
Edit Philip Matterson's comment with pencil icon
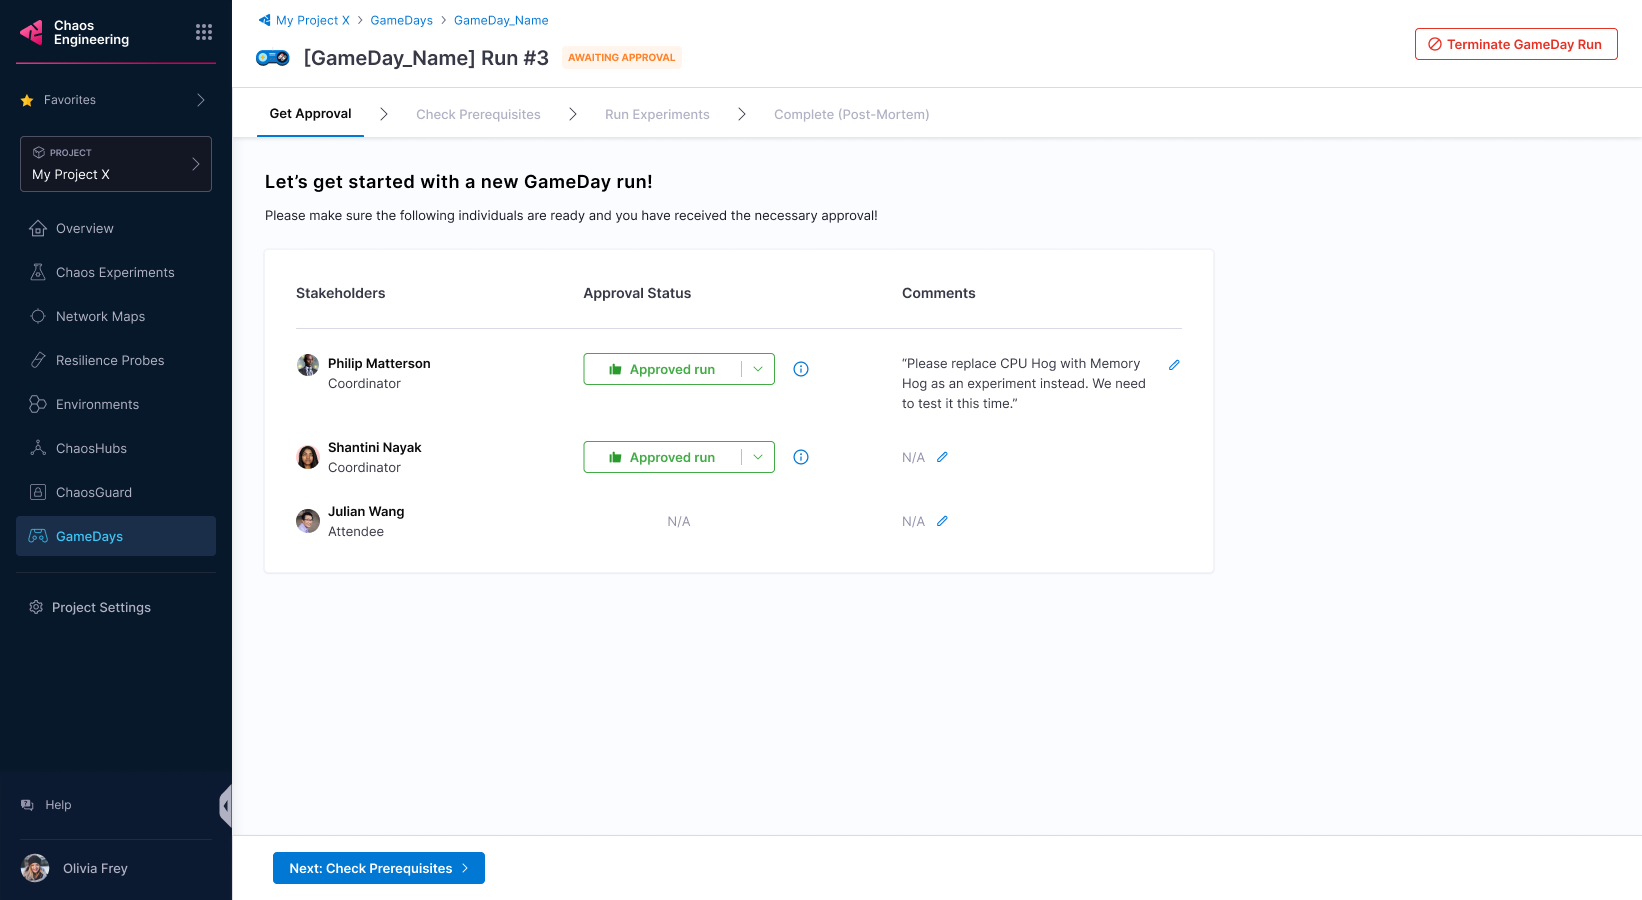coord(1174,365)
